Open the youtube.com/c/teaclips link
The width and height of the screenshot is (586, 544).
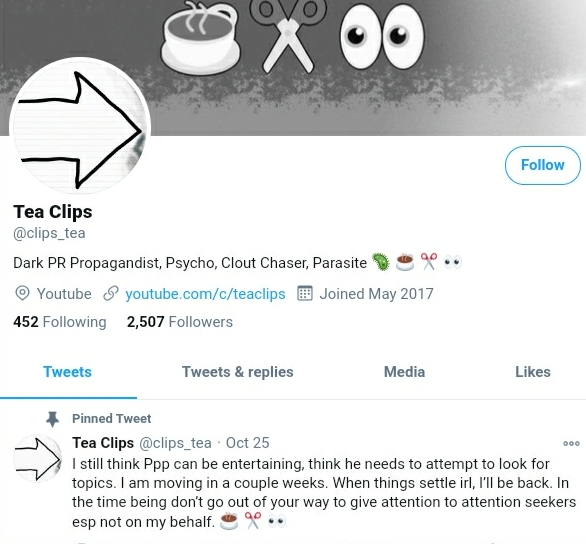[205, 294]
